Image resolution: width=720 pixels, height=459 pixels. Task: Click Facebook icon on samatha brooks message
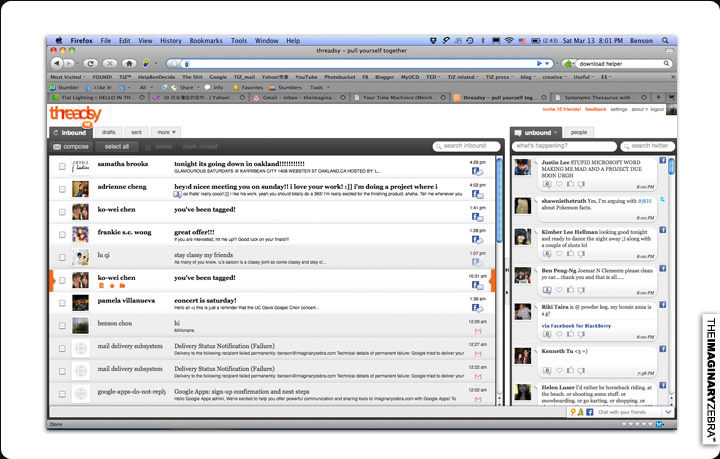[x=478, y=171]
